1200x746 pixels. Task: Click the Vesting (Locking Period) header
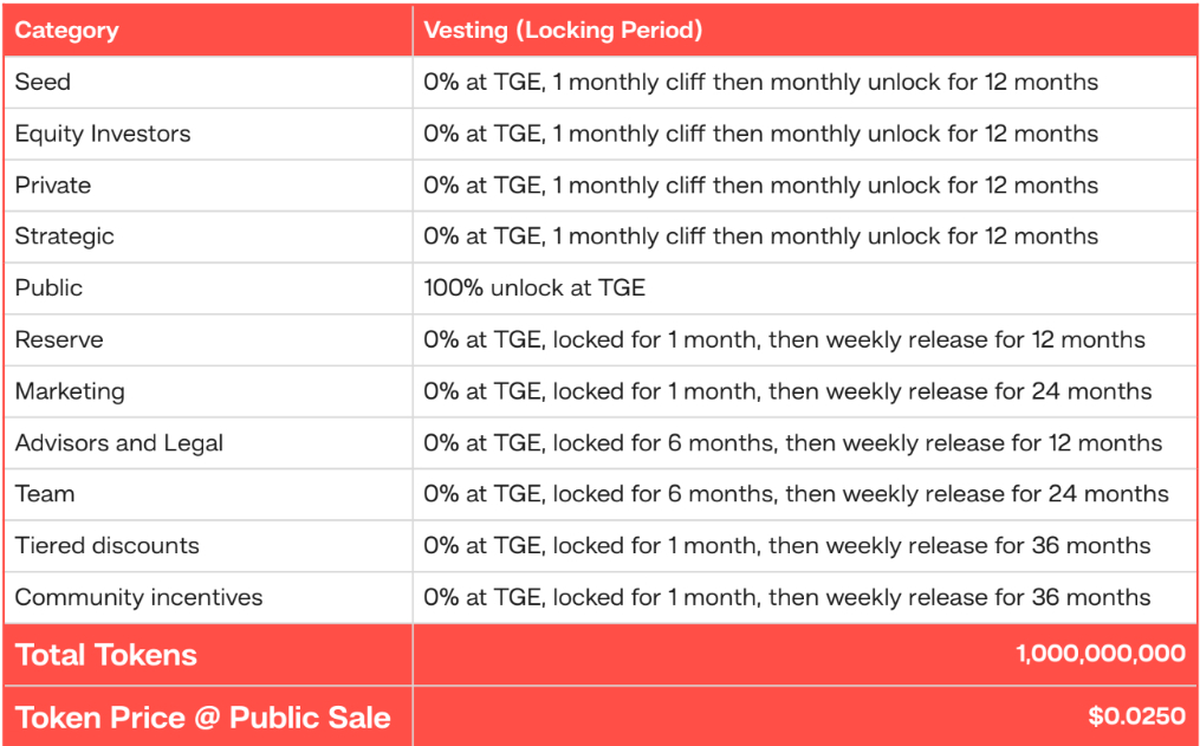pyautogui.click(x=562, y=30)
